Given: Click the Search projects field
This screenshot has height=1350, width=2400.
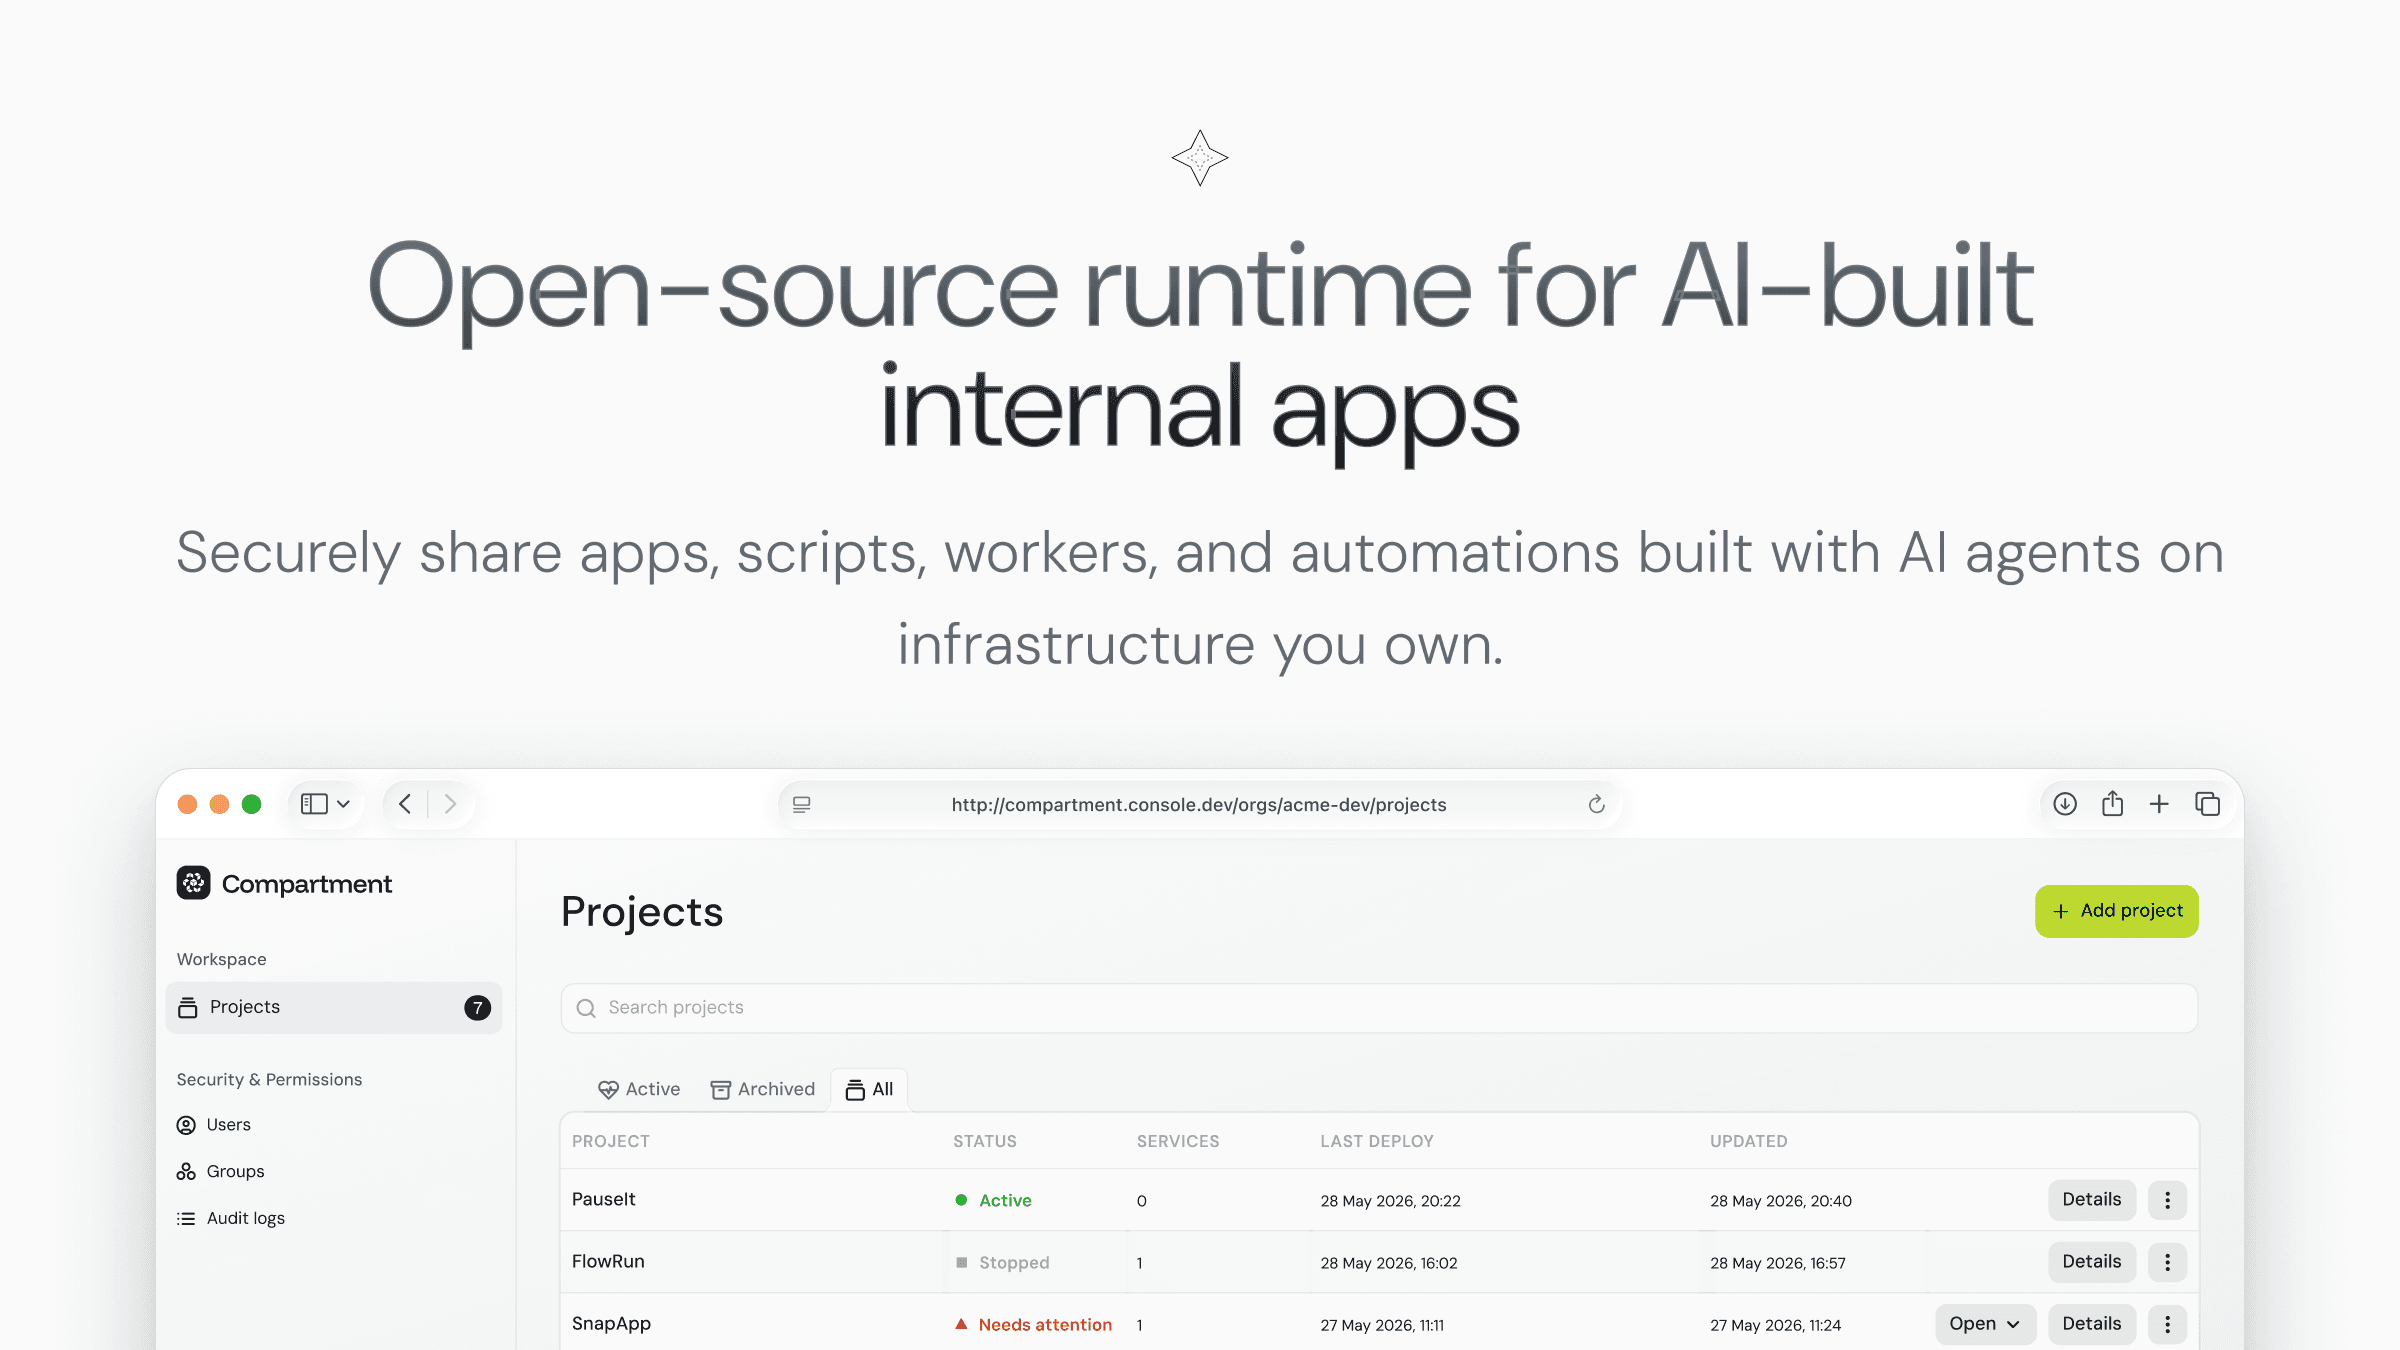Looking at the screenshot, I should [x=1380, y=1008].
